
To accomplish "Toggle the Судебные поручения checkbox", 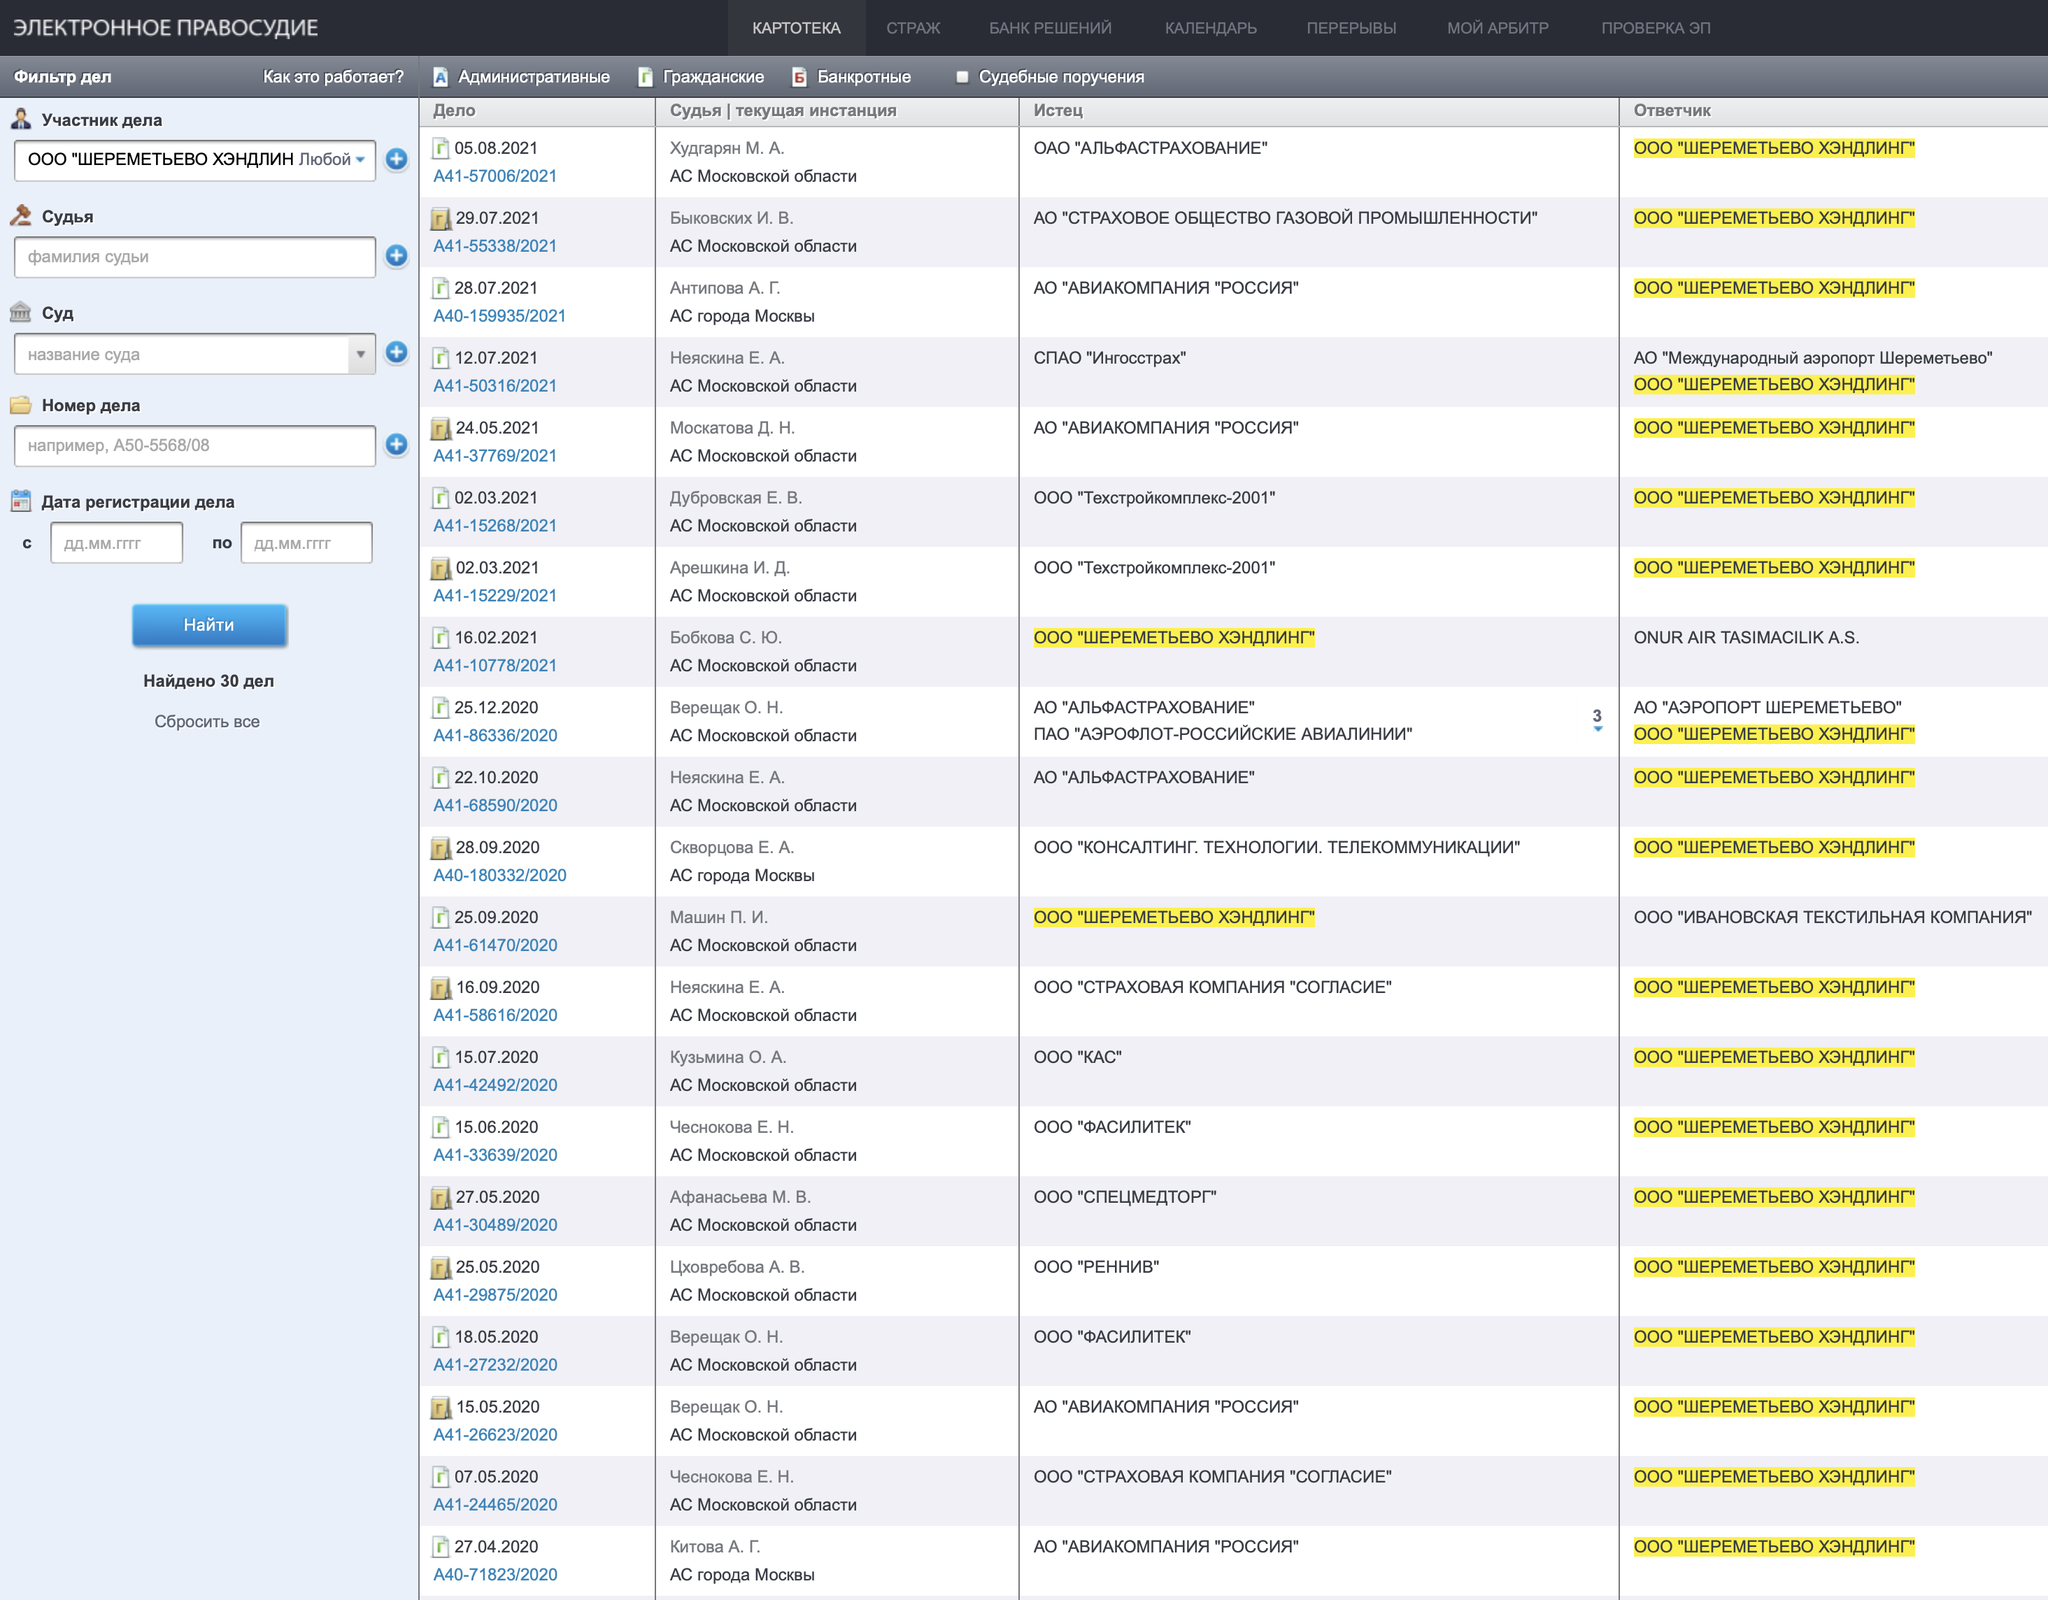I will 962,77.
